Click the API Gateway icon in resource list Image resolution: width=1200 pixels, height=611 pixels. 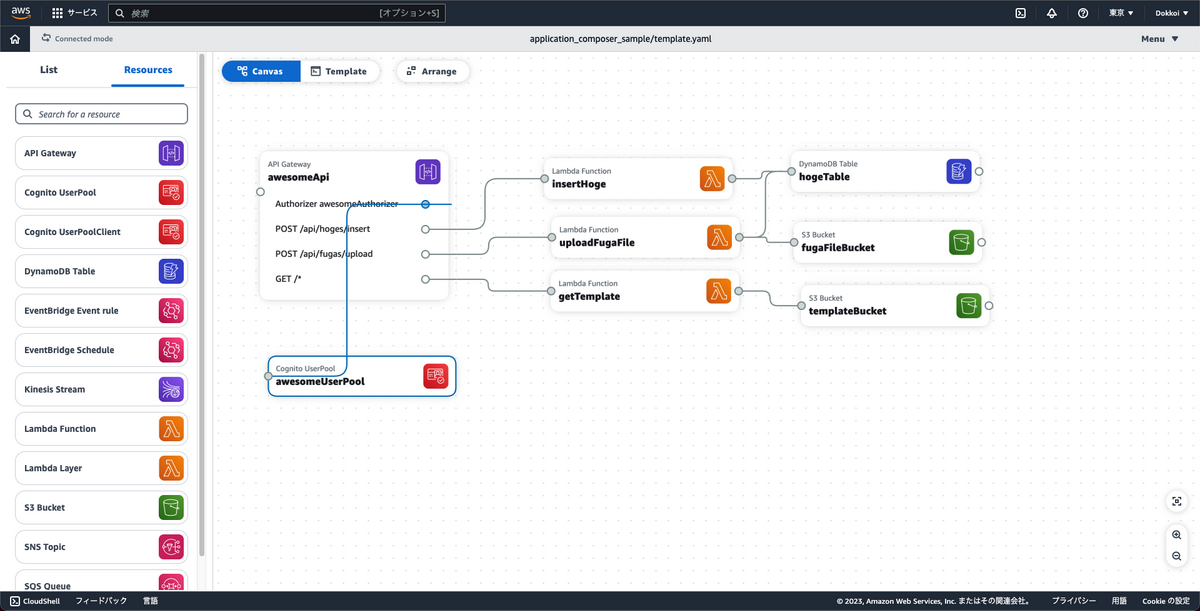pyautogui.click(x=171, y=153)
